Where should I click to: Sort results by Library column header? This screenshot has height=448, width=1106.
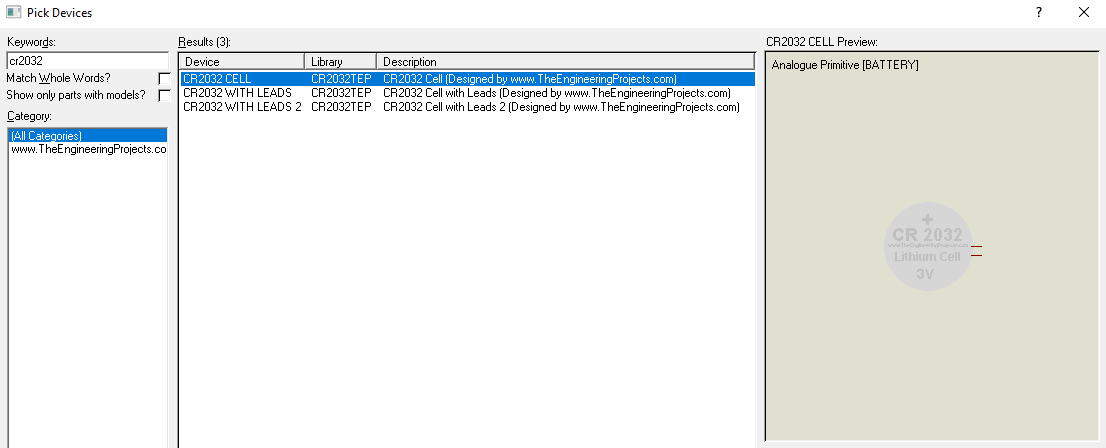340,62
